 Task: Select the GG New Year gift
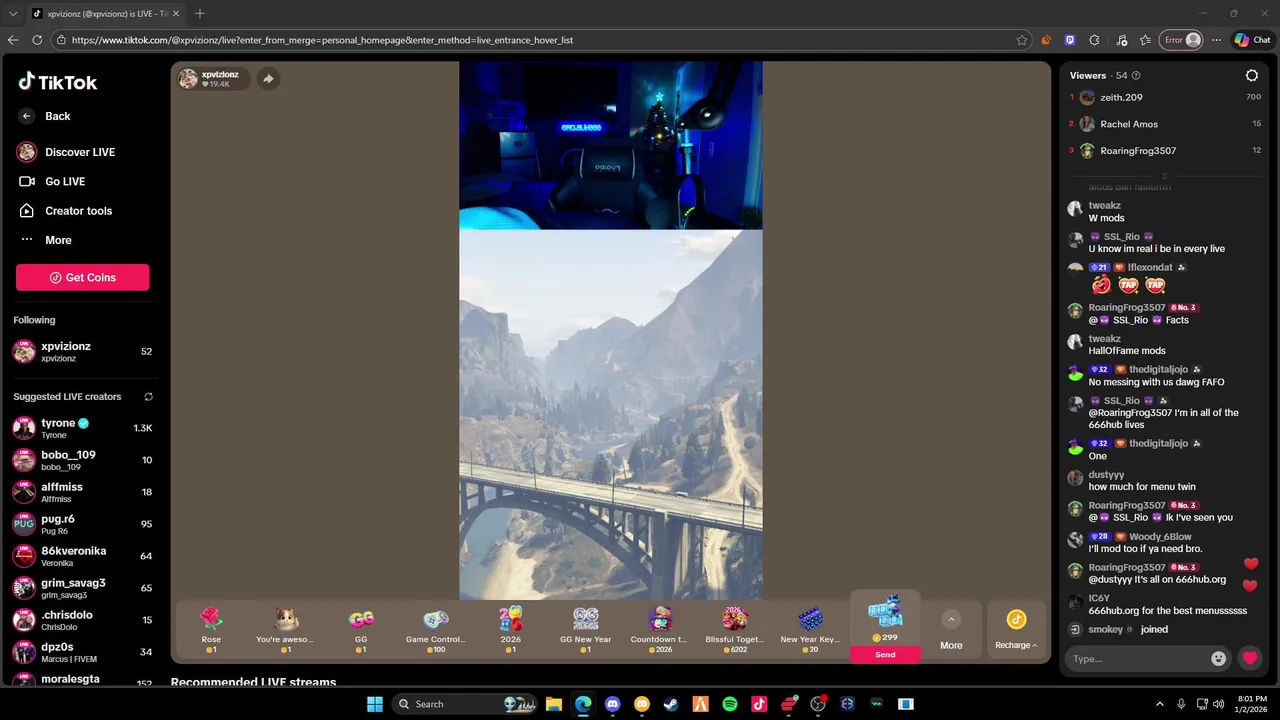pos(586,629)
